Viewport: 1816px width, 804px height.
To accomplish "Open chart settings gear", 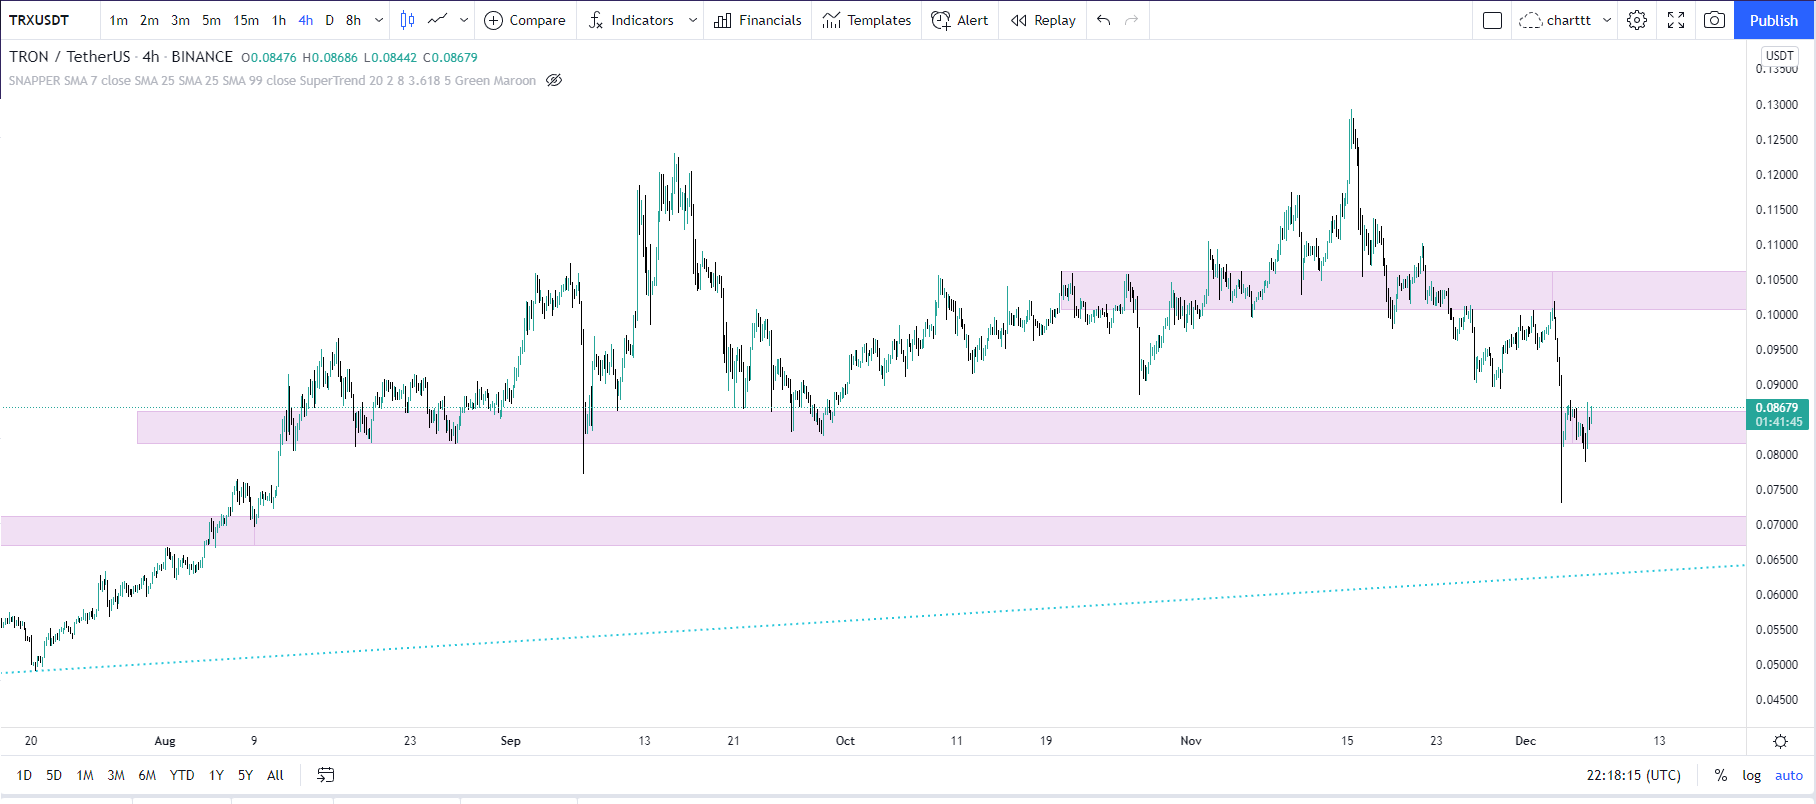I will tap(1637, 20).
